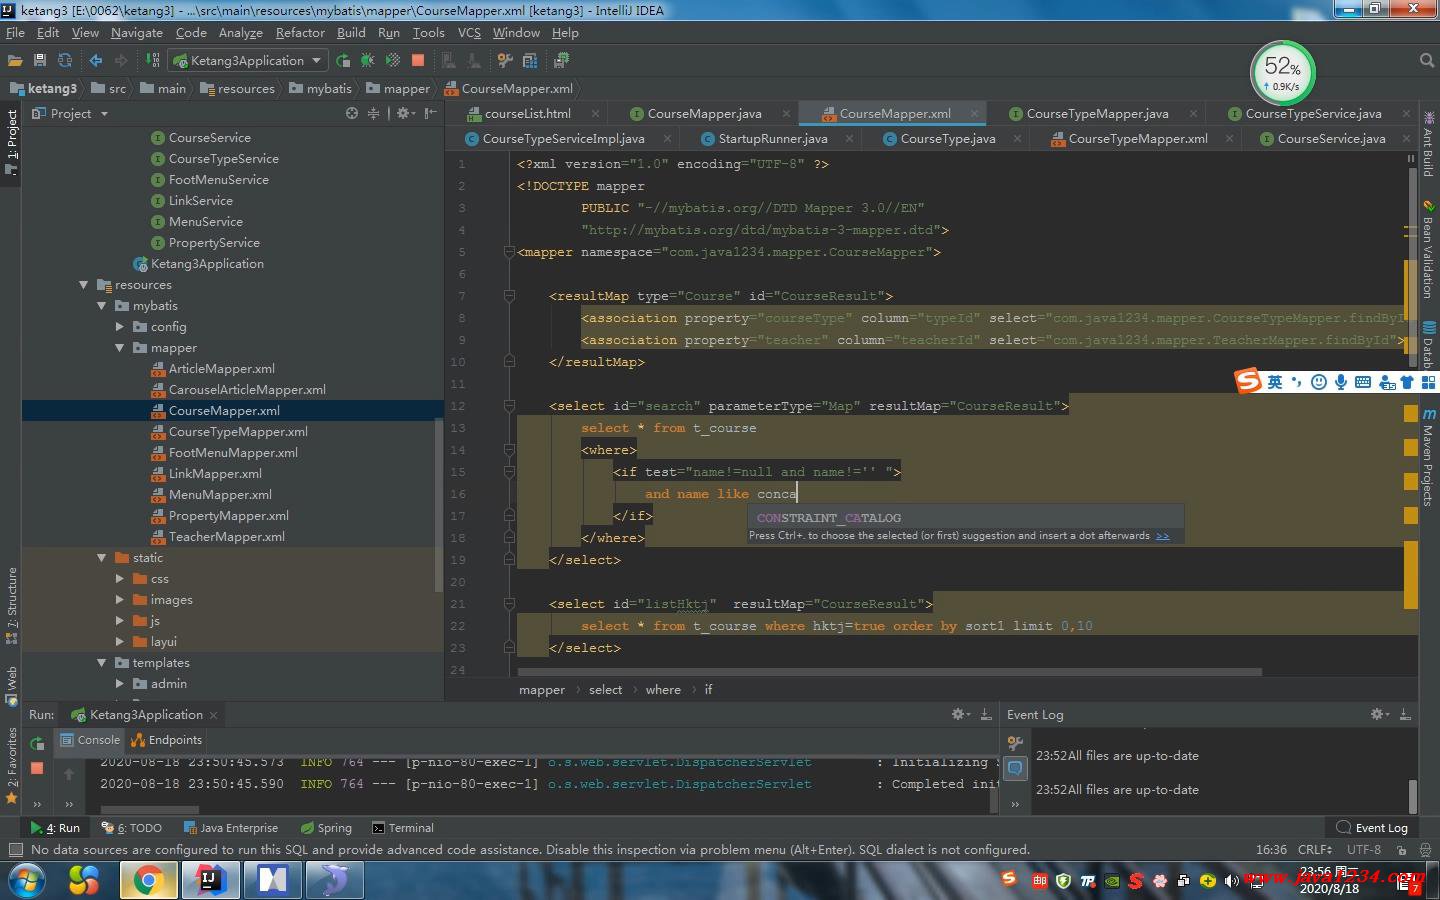Click the Hector inspector status icon
This screenshot has width=1440, height=900.
pyautogui.click(x=1423, y=849)
